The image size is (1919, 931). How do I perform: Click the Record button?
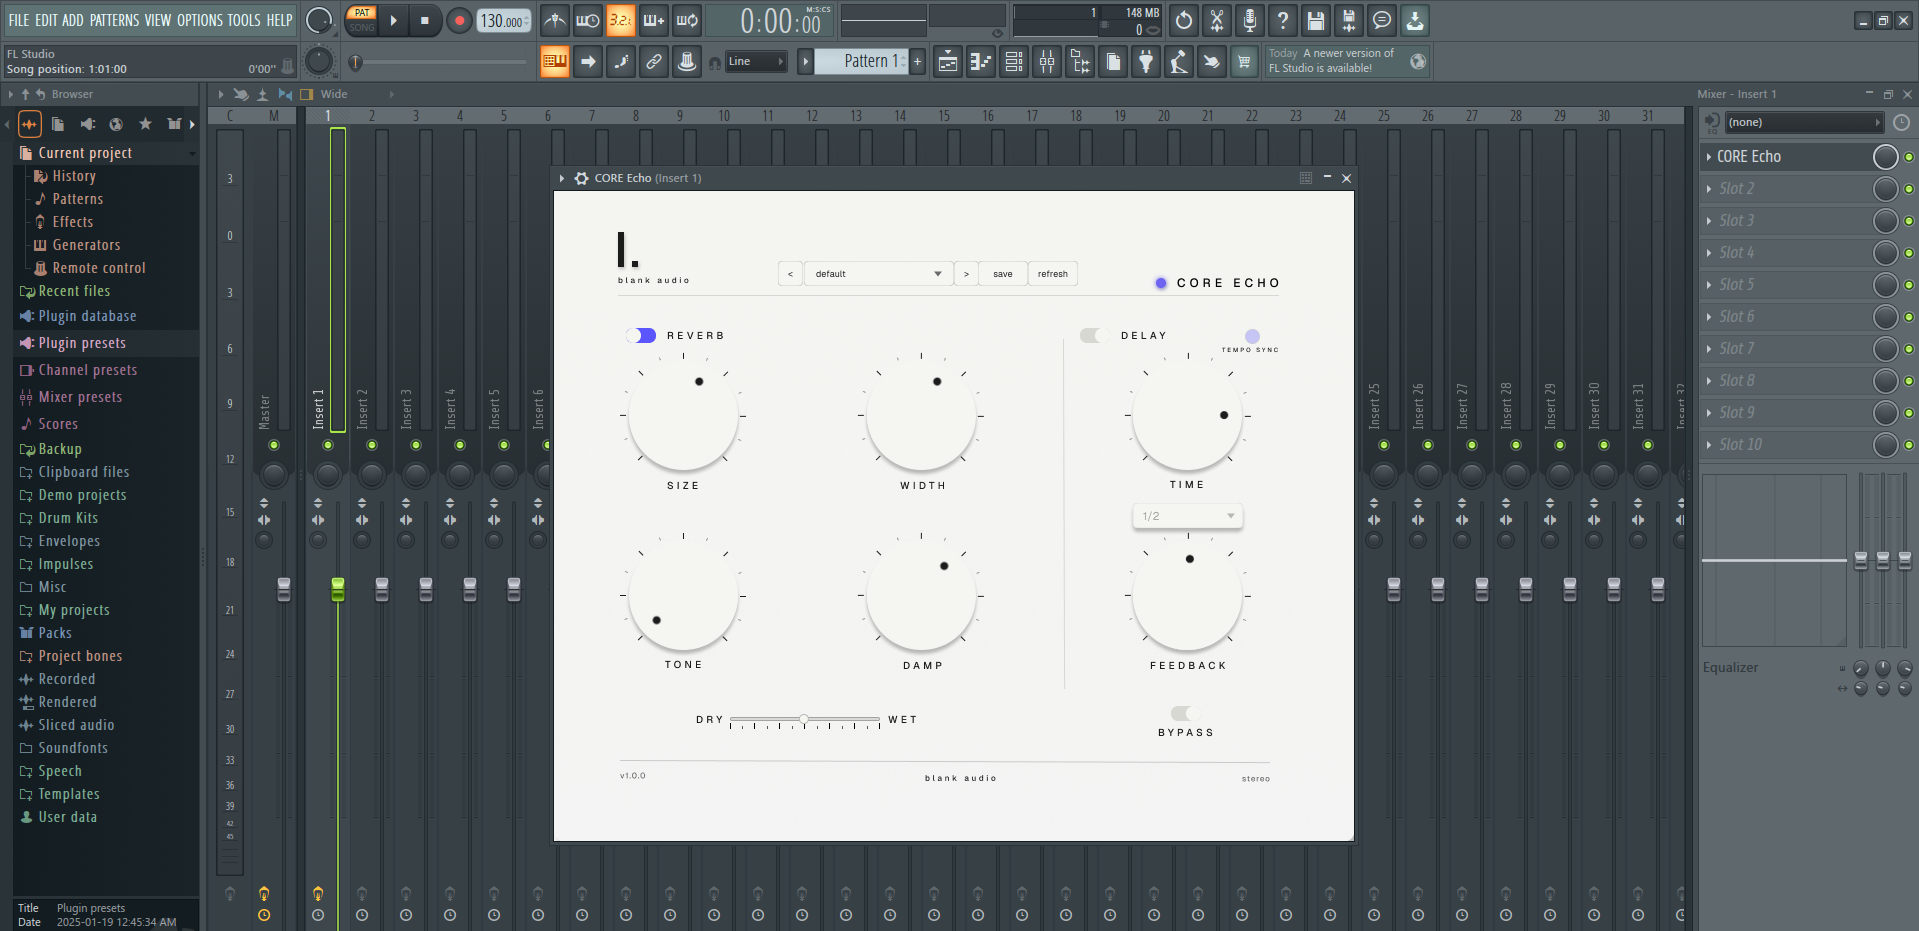click(x=459, y=20)
